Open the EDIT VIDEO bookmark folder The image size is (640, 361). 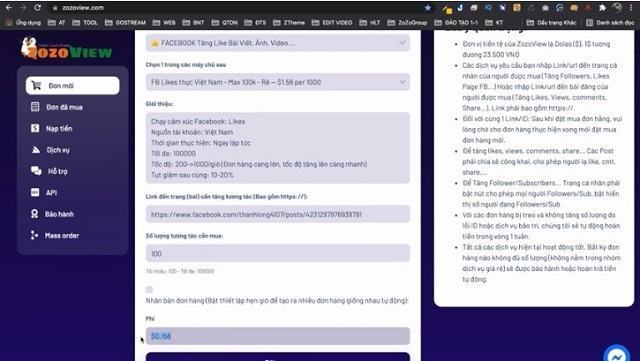(x=332, y=22)
